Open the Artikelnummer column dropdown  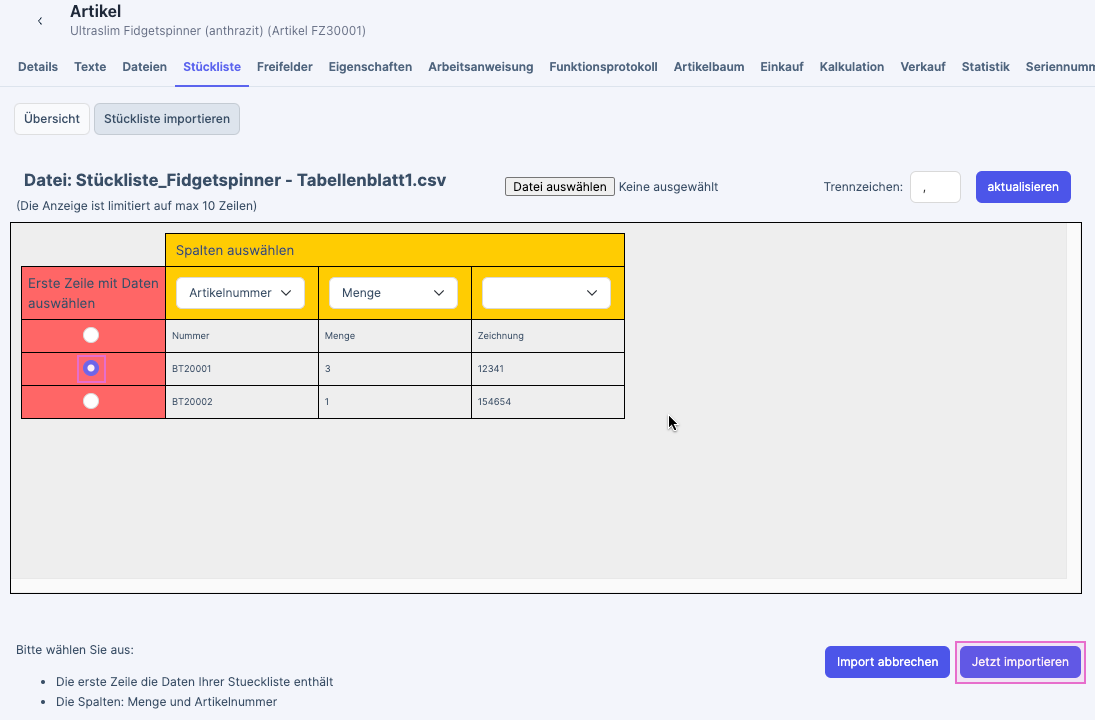[x=240, y=293]
